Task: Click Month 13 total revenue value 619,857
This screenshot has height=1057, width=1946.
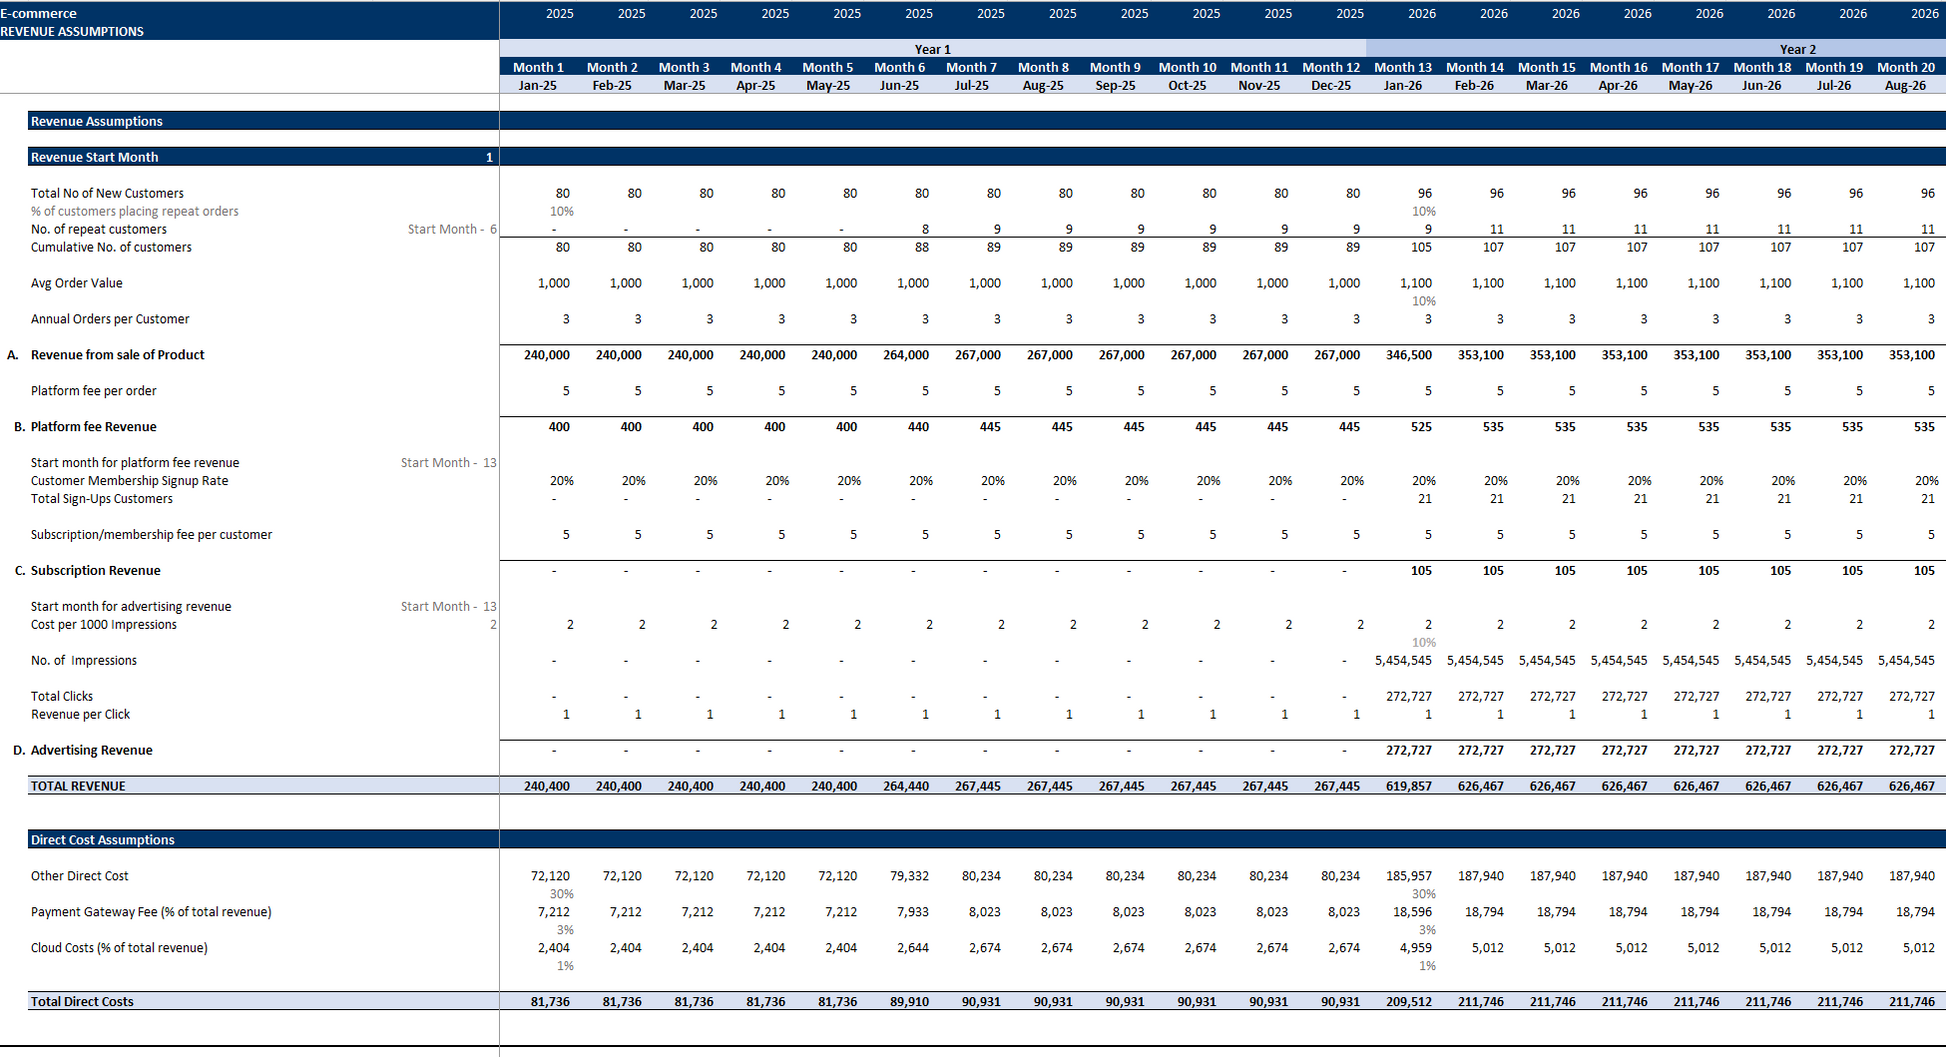Action: click(x=1408, y=786)
